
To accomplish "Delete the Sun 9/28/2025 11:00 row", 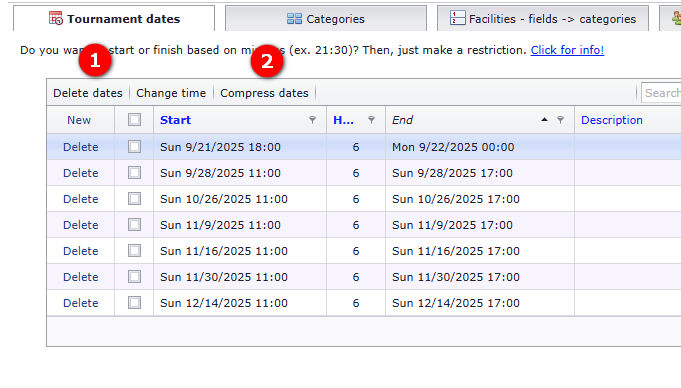I will tap(81, 173).
